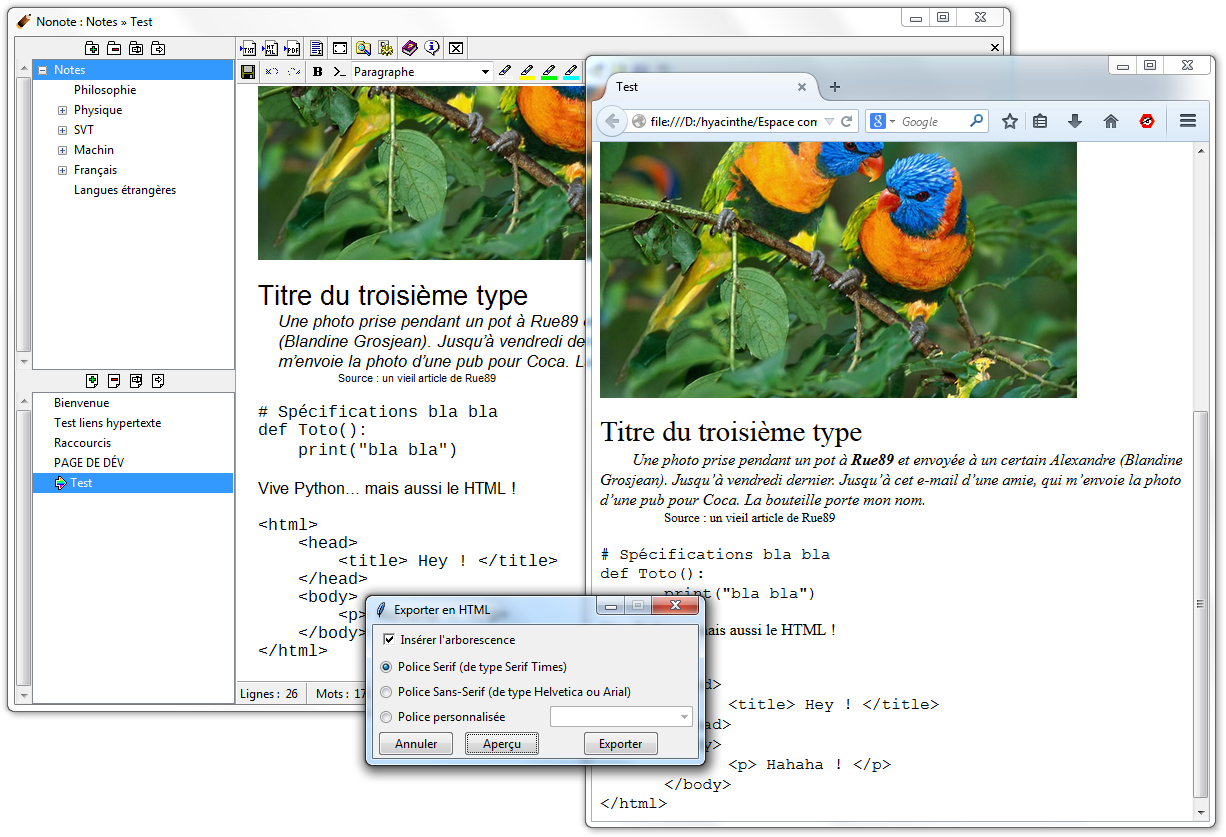Open the document properties page icon
Image resolution: width=1226 pixels, height=837 pixels.
(316, 48)
